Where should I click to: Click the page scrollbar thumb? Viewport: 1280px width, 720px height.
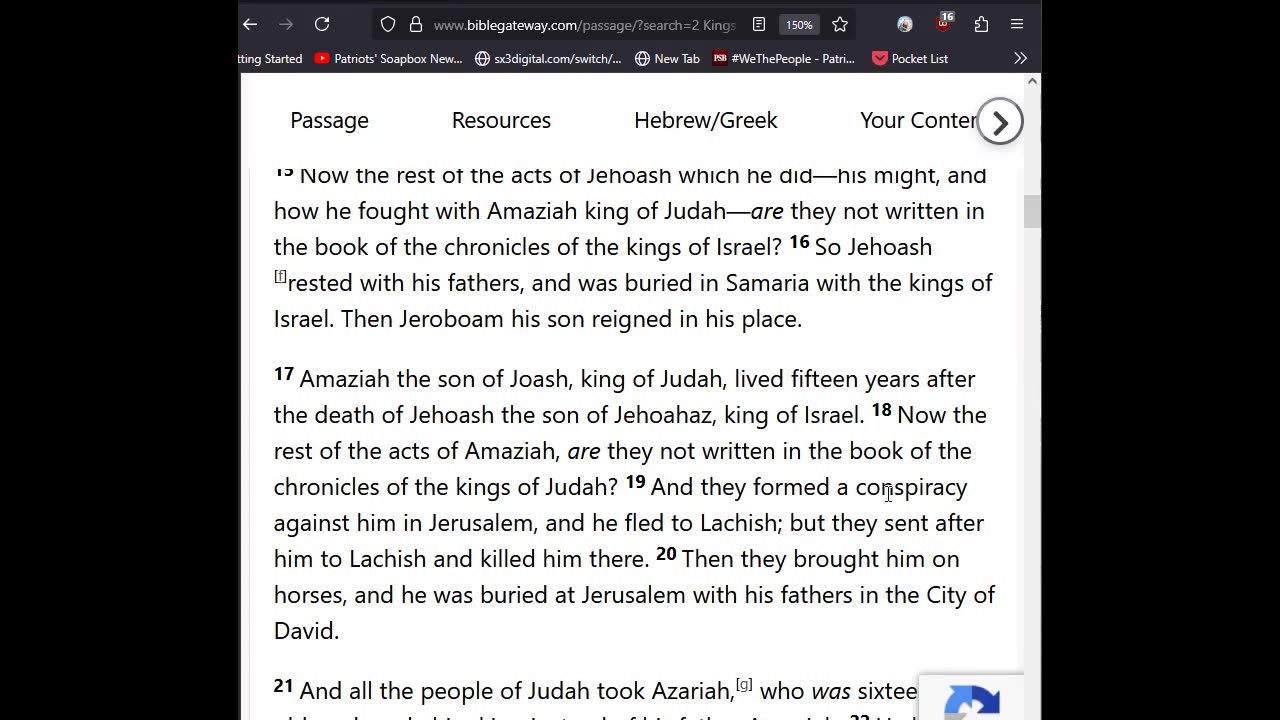click(1032, 211)
